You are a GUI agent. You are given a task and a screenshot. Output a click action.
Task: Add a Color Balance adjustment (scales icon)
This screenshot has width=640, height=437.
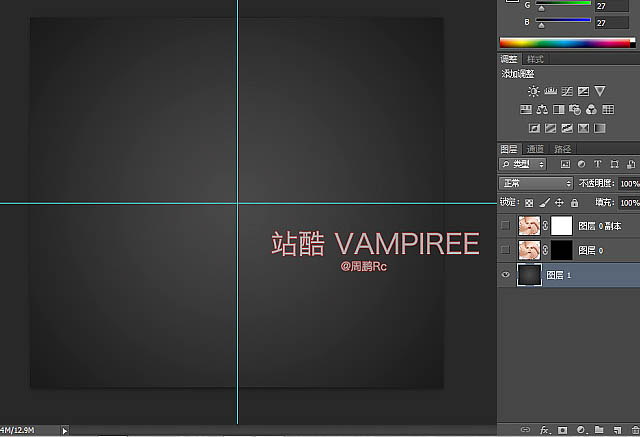point(542,109)
